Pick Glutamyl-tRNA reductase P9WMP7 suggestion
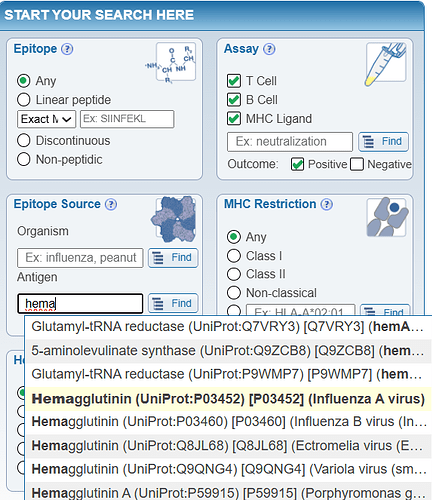This screenshot has height=500, width=432. [228, 375]
